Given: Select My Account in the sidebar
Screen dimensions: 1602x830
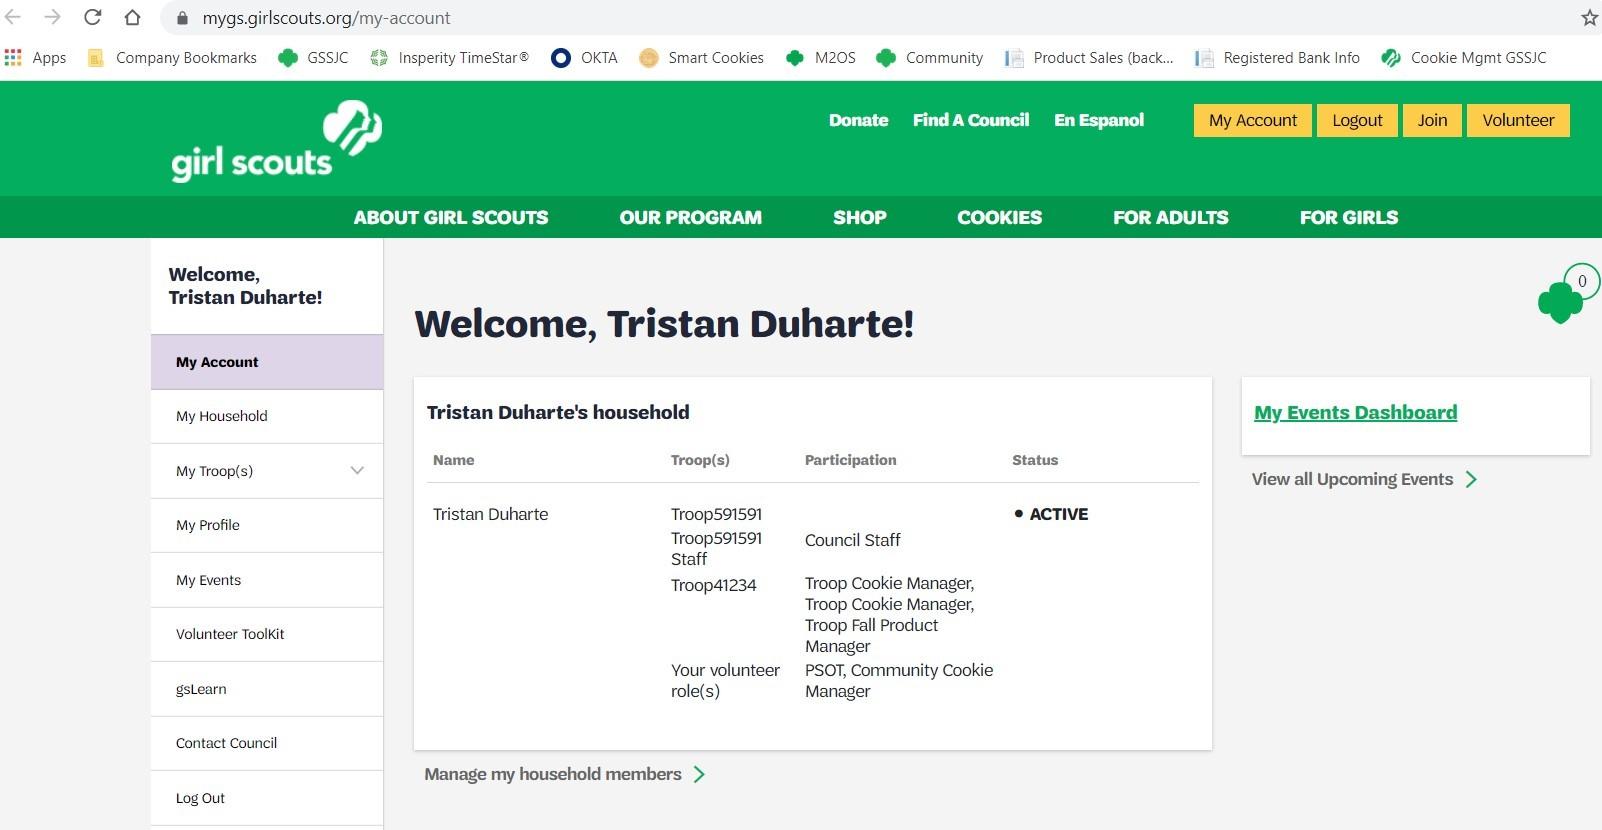Looking at the screenshot, I should point(267,362).
